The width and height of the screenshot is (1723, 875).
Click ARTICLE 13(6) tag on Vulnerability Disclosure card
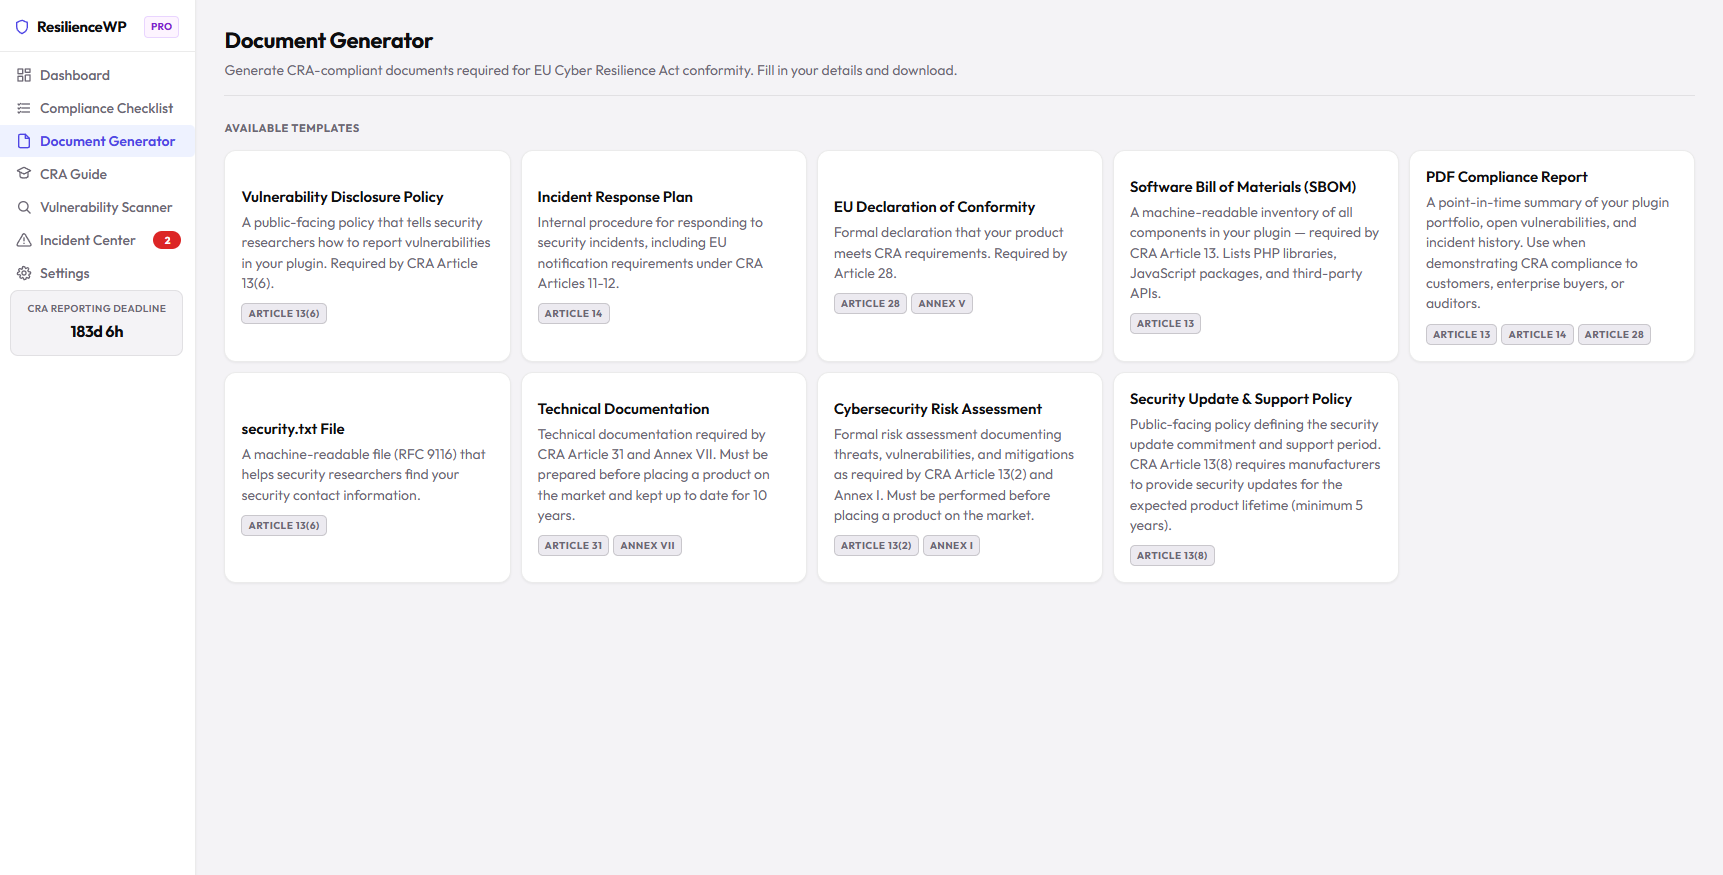coord(284,314)
